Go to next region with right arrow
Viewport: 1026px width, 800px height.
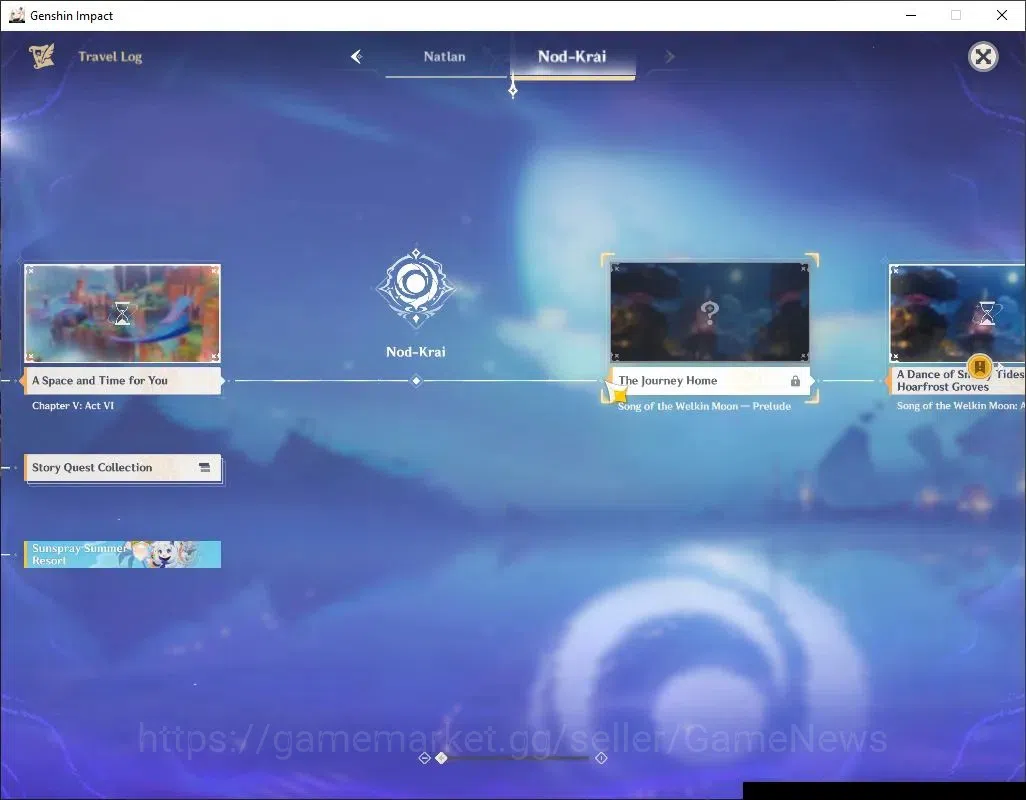(669, 57)
